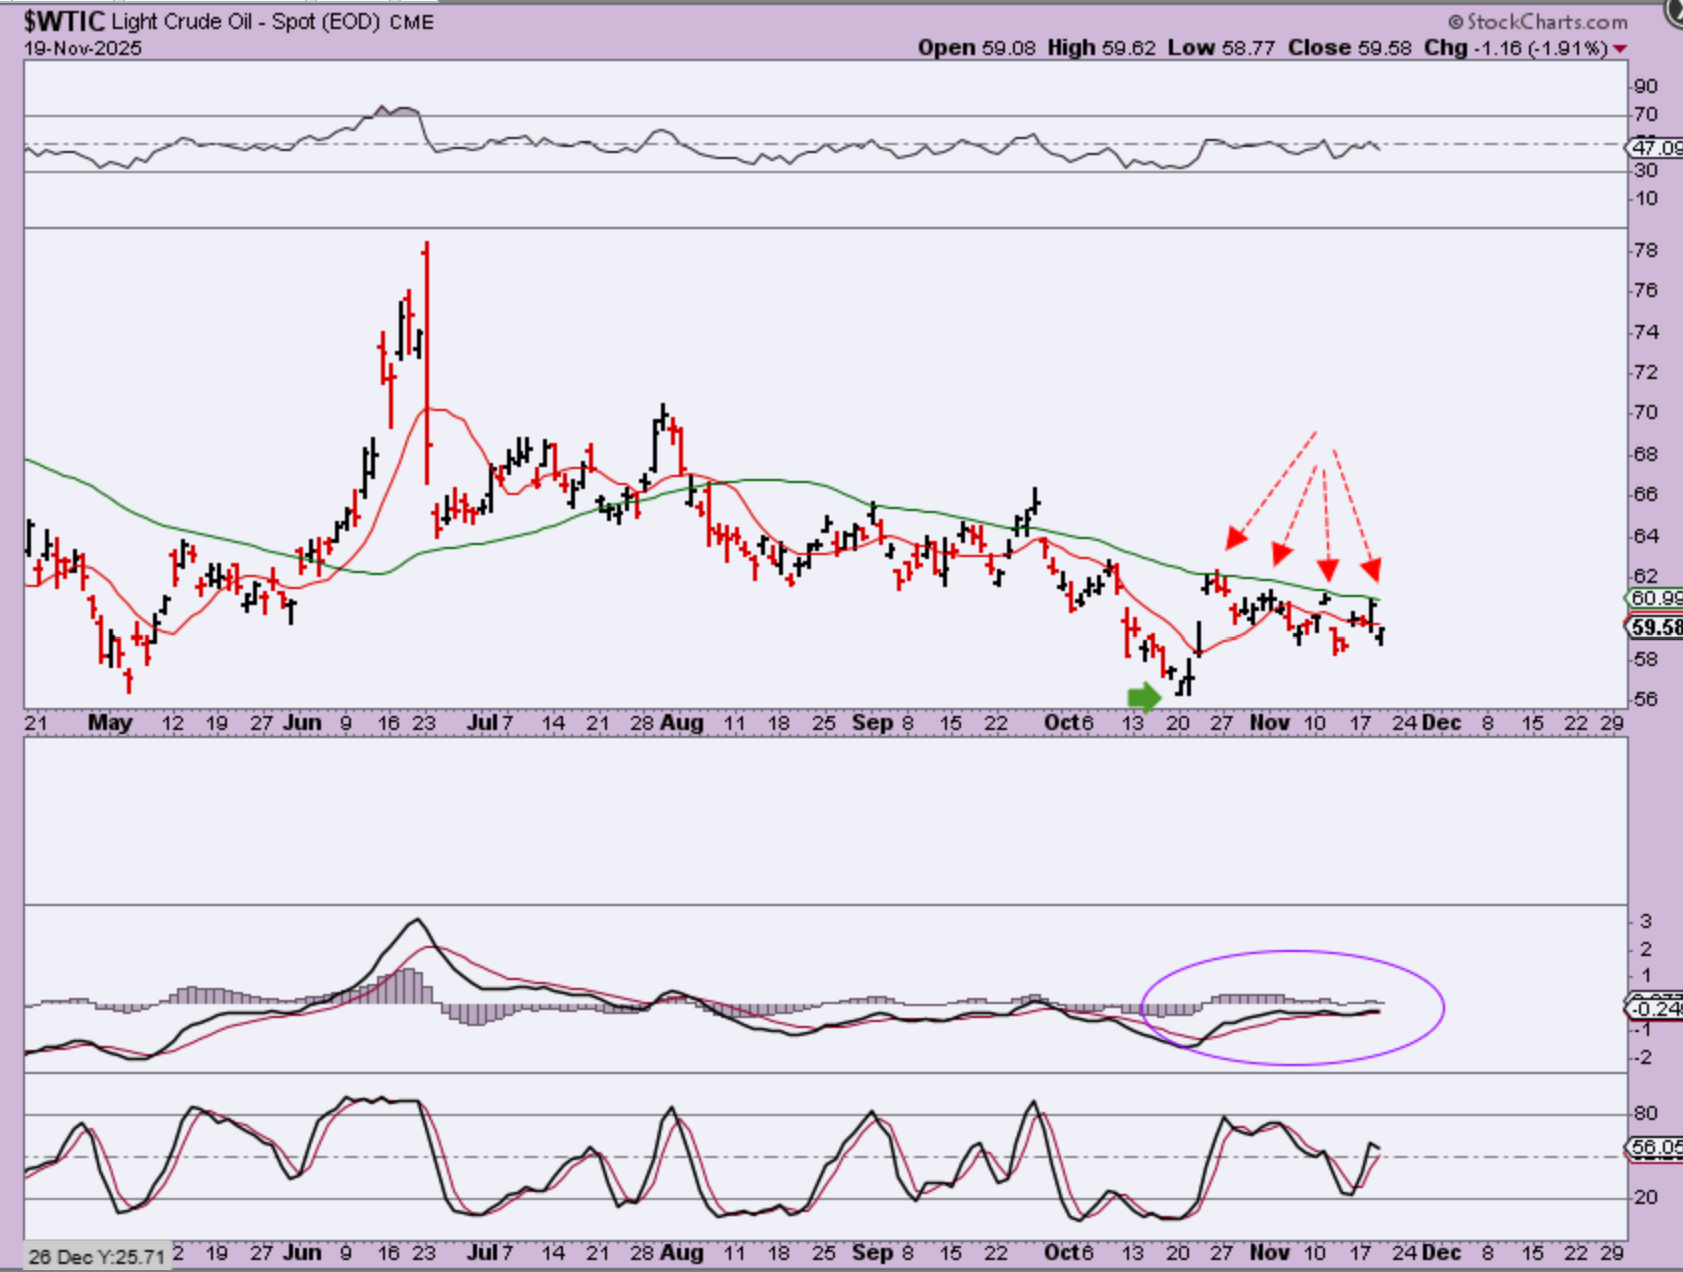Click the 56.05 stochastic value tag
The width and height of the screenshot is (1683, 1272).
(1655, 1148)
